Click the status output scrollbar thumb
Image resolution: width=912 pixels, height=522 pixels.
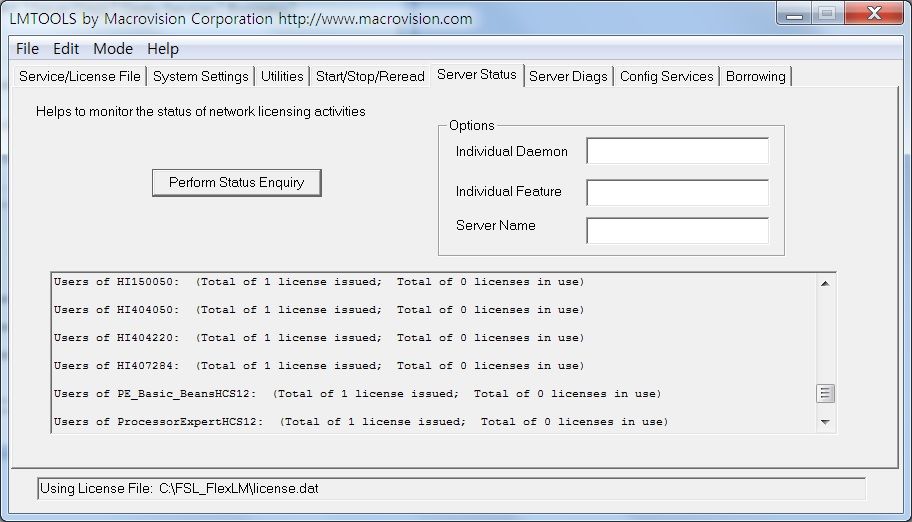pos(825,393)
